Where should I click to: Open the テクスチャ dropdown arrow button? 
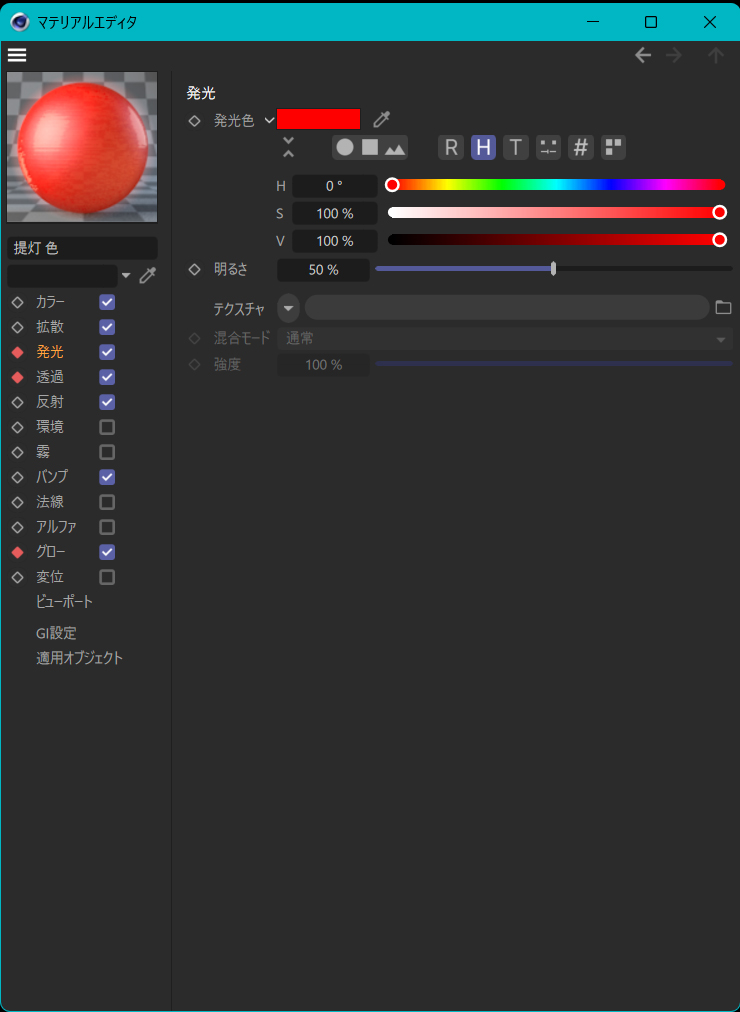[288, 307]
